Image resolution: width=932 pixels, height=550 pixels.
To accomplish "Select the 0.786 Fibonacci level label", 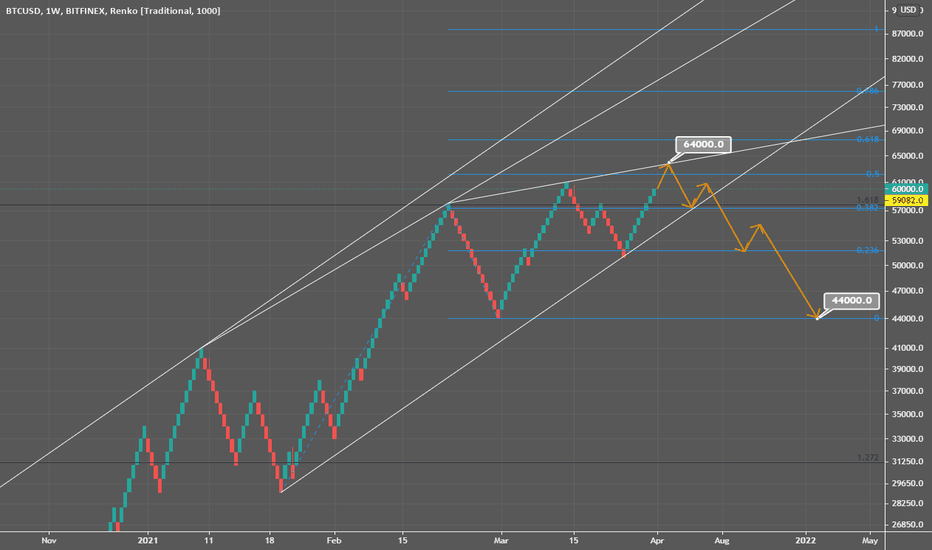I will (867, 91).
